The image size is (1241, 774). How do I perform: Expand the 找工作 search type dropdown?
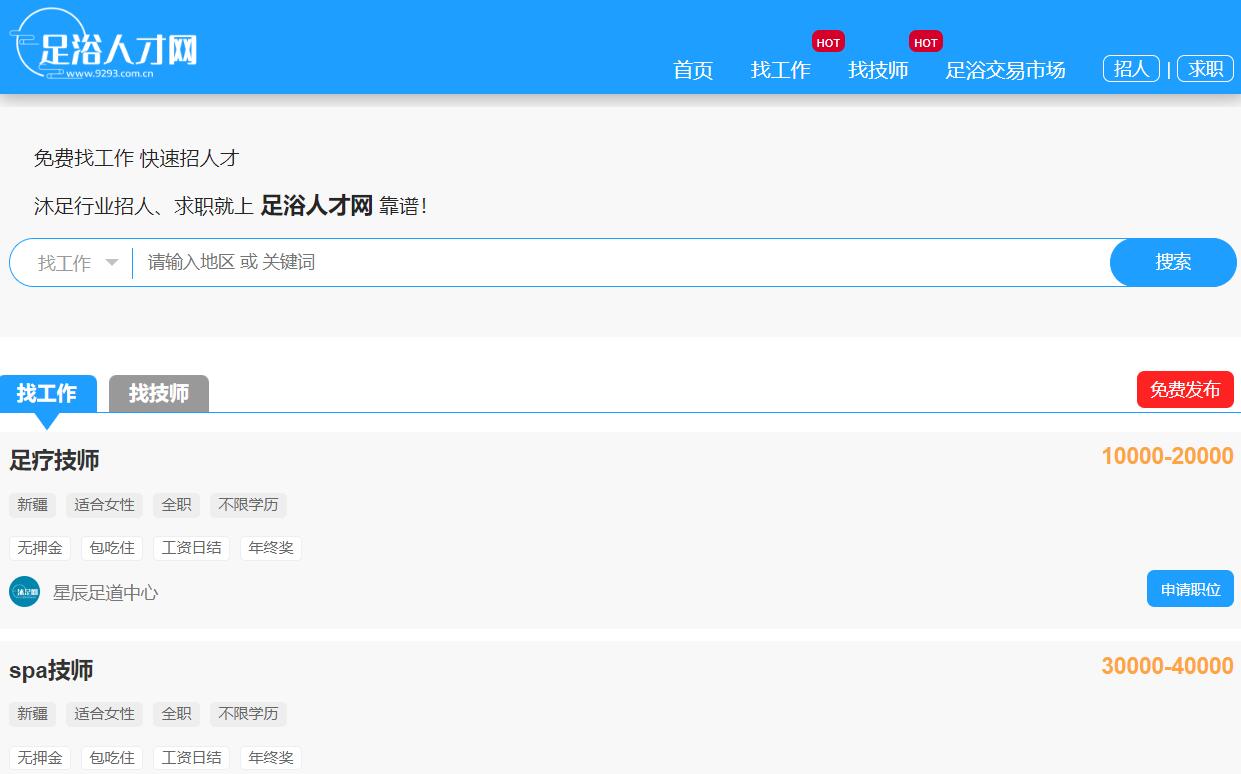coord(78,263)
